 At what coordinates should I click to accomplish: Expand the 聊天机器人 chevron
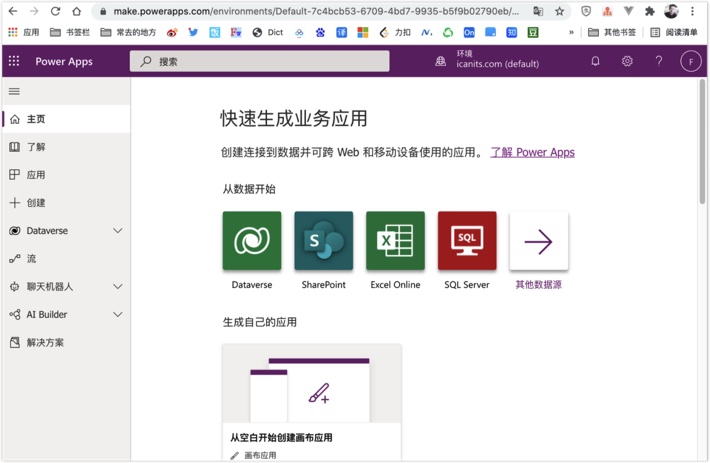(118, 286)
